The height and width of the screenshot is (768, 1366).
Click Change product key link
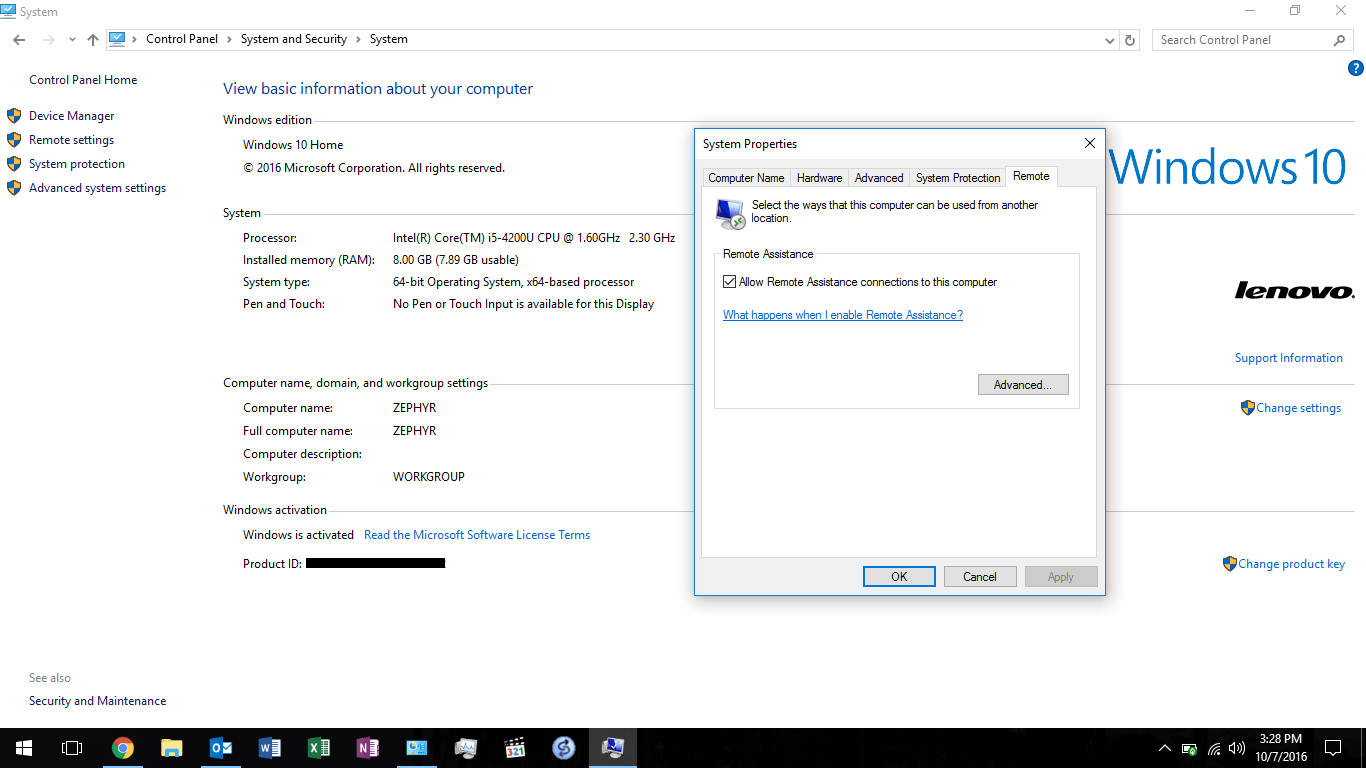(1291, 564)
